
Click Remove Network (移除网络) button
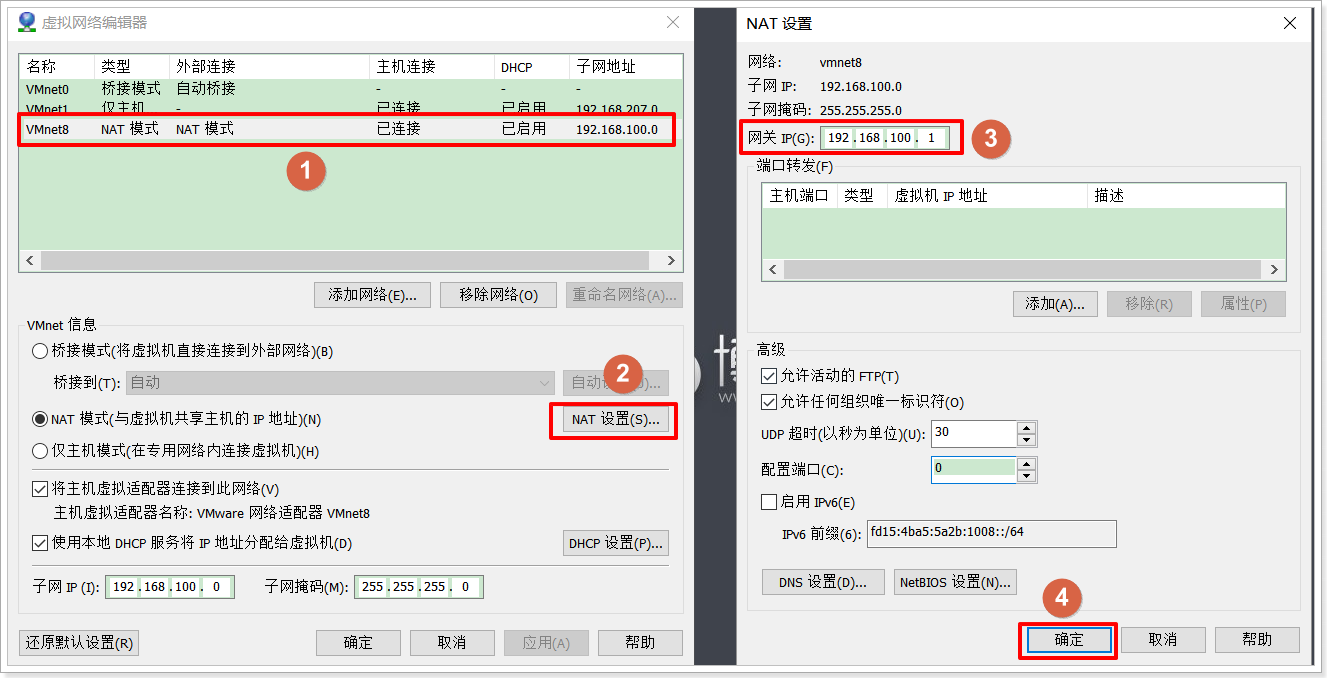[498, 295]
